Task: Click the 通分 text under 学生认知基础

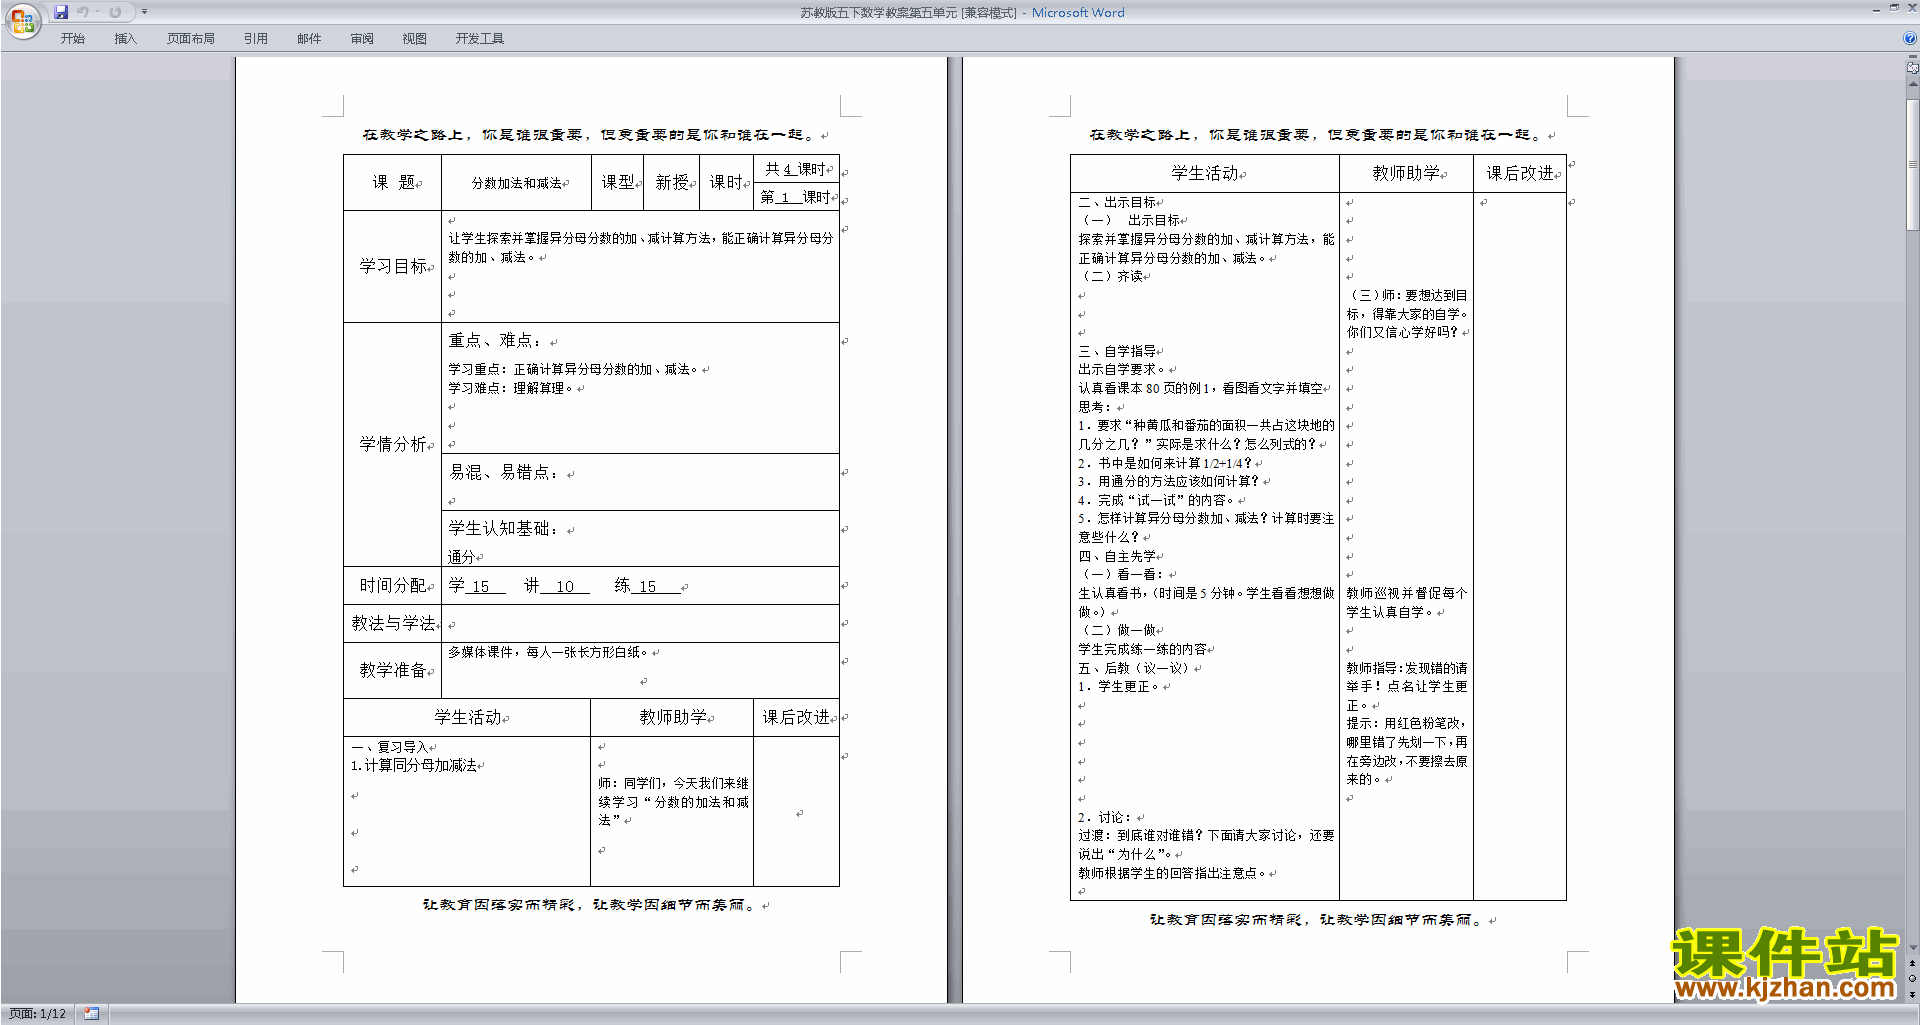Action: pyautogui.click(x=461, y=557)
